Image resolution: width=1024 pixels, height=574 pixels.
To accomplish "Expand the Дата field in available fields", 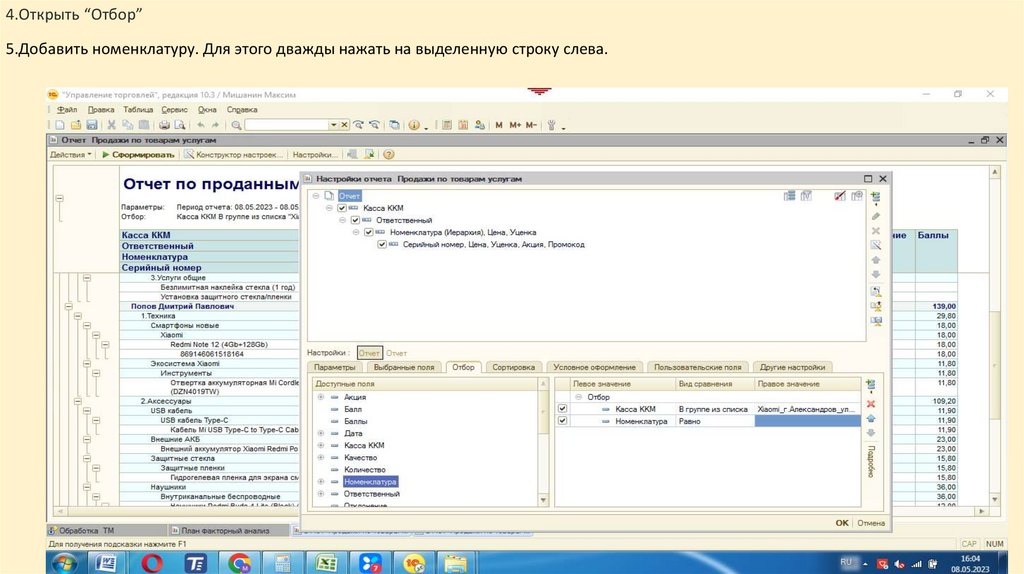I will [320, 433].
